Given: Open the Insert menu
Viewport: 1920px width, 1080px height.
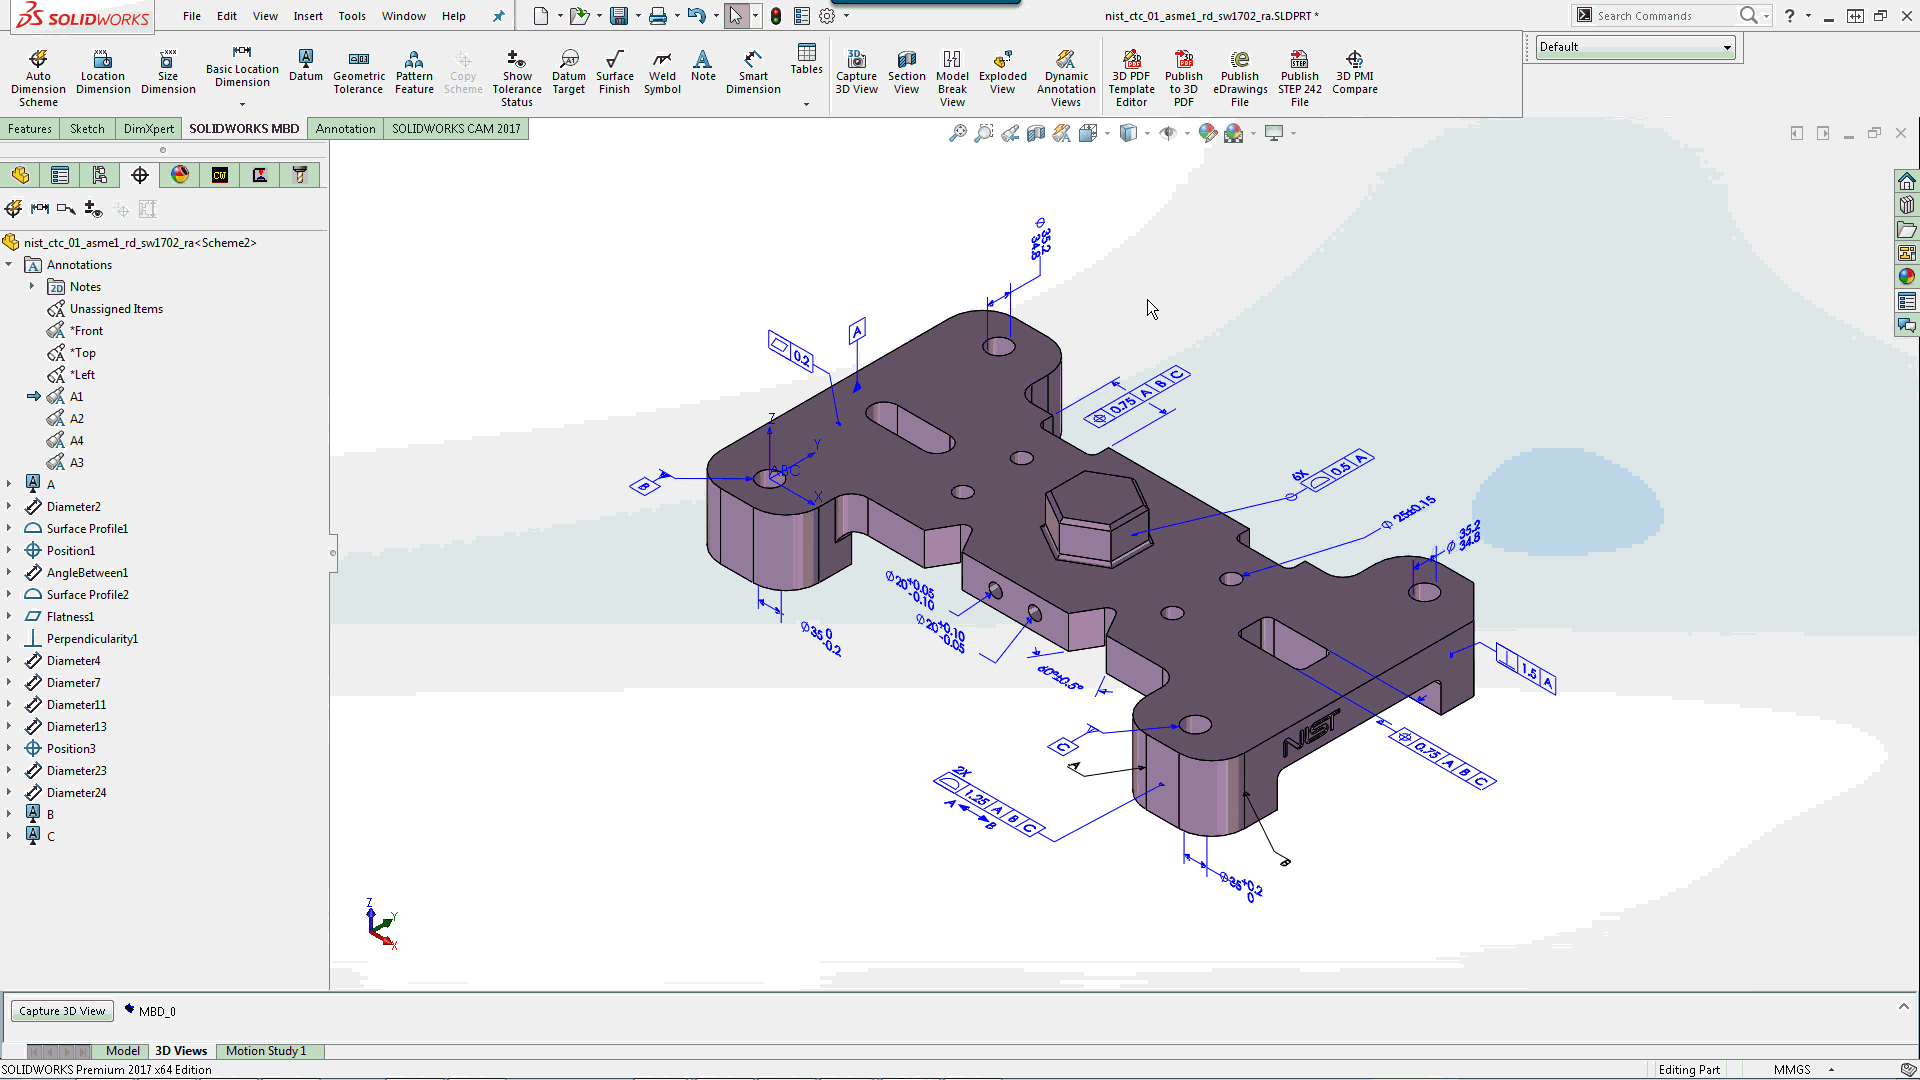Looking at the screenshot, I should tap(308, 16).
